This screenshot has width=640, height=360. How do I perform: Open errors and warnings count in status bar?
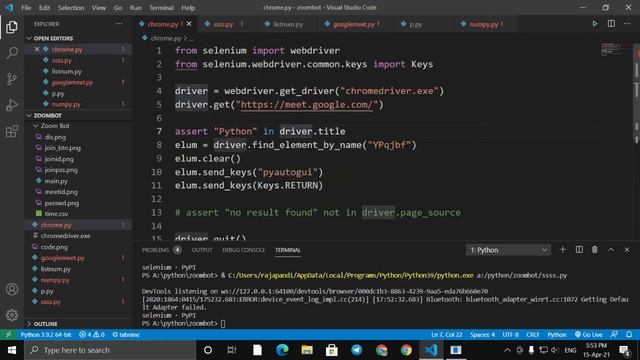[92, 335]
